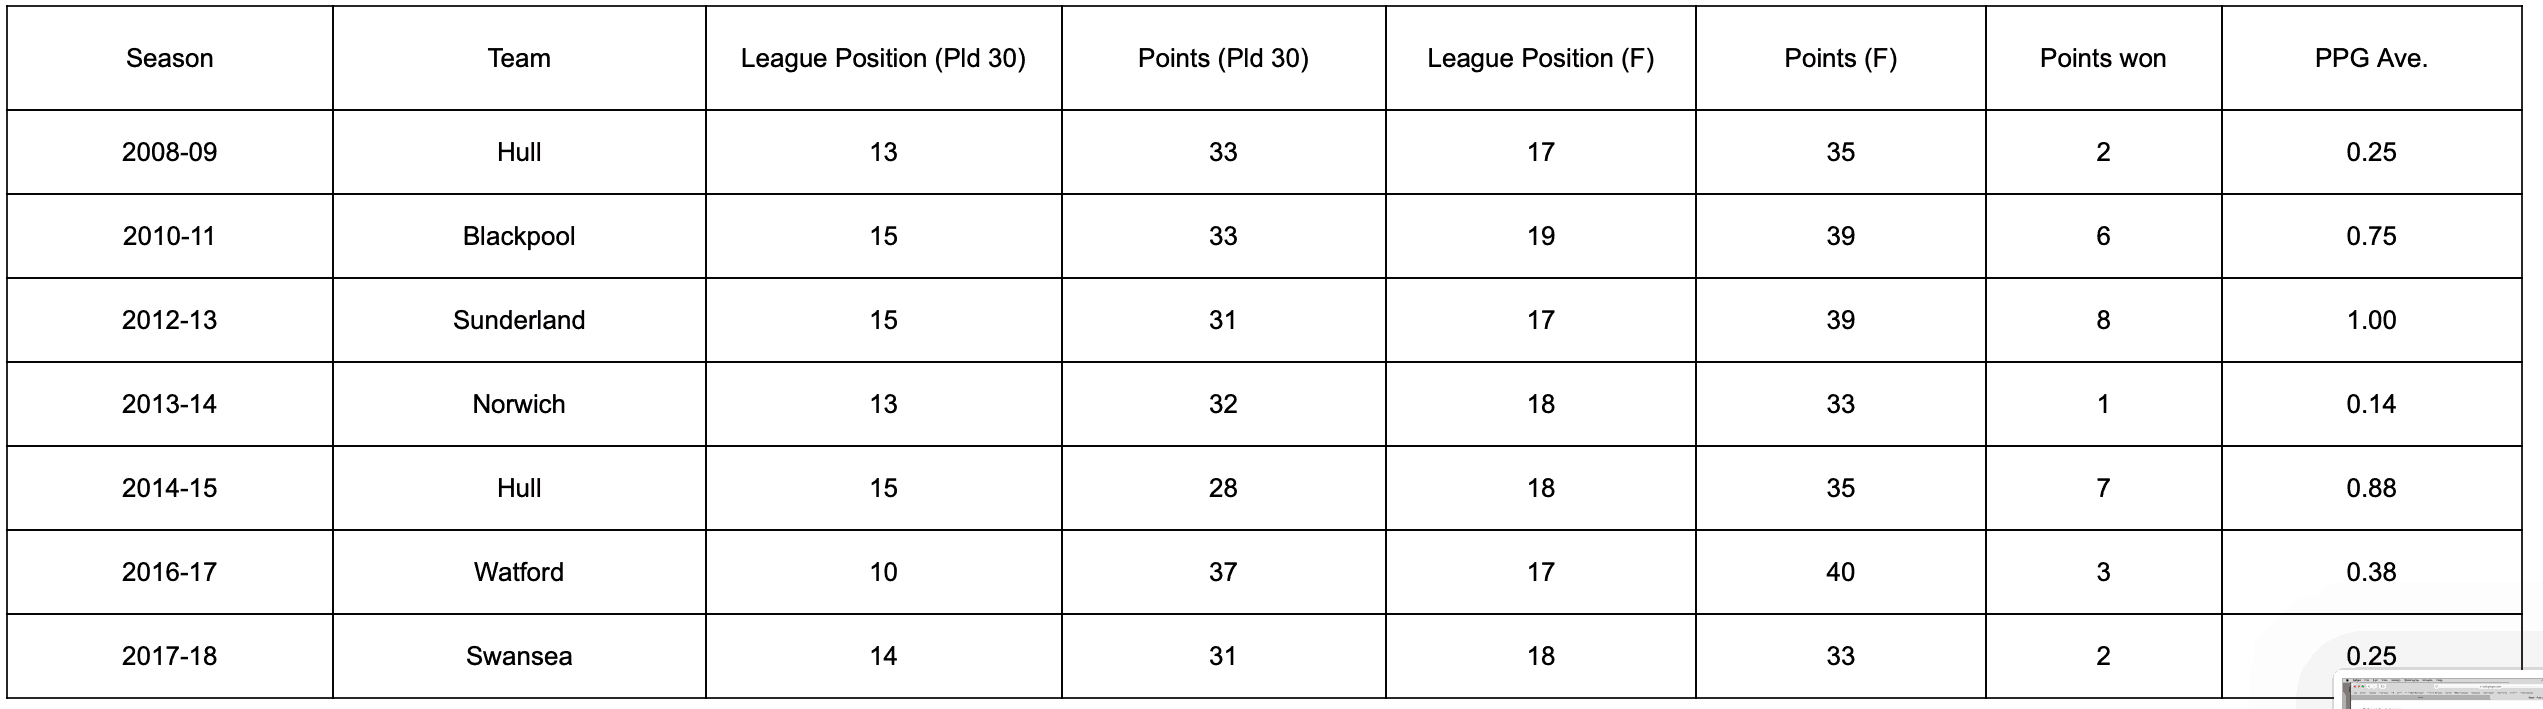Select the Team column header
Viewport: 2543px width, 709px height.
[x=519, y=58]
